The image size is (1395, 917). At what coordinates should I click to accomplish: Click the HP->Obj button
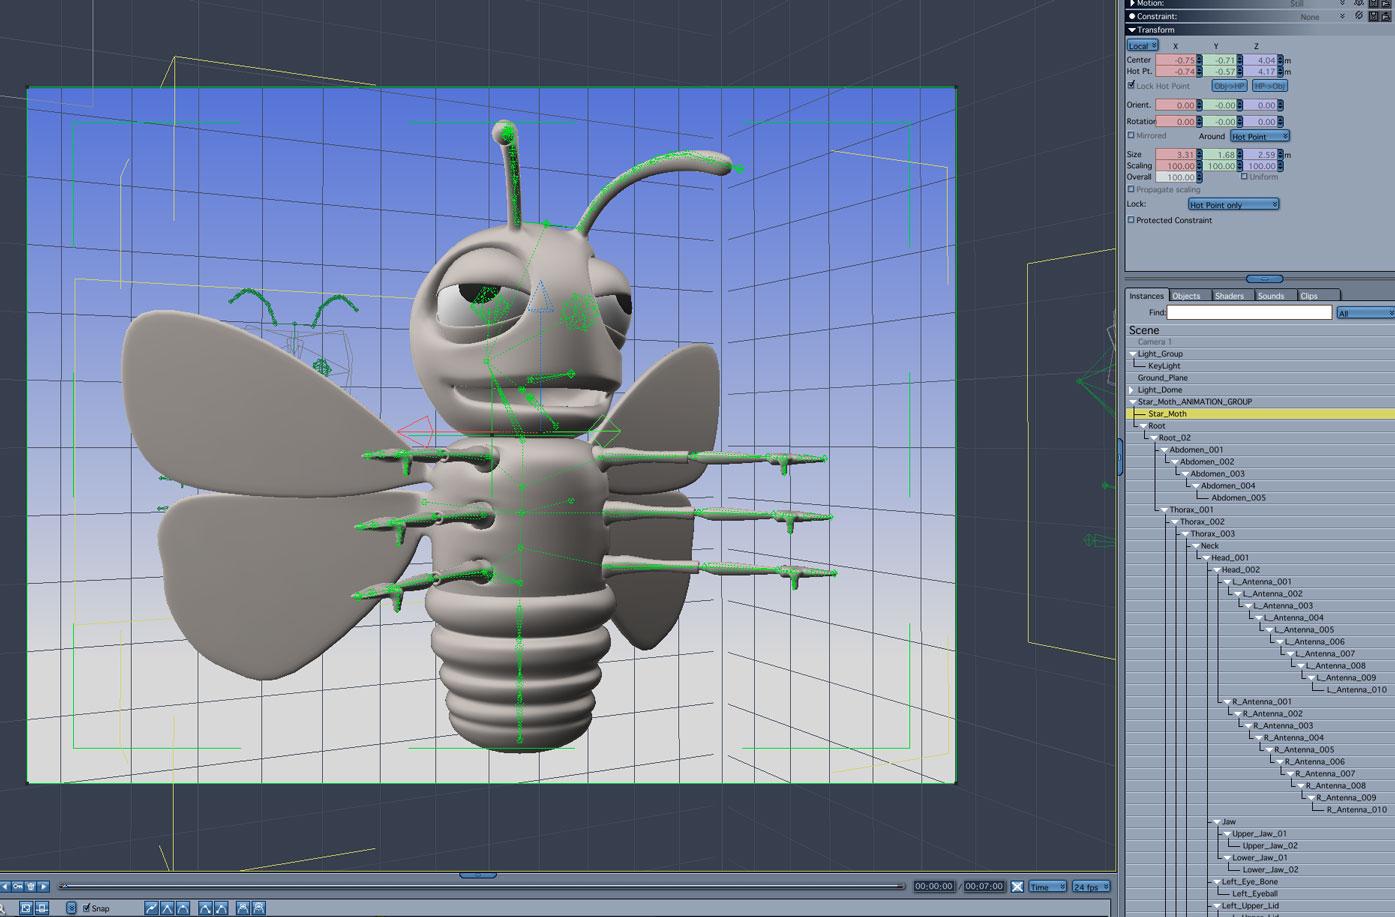(x=1269, y=86)
